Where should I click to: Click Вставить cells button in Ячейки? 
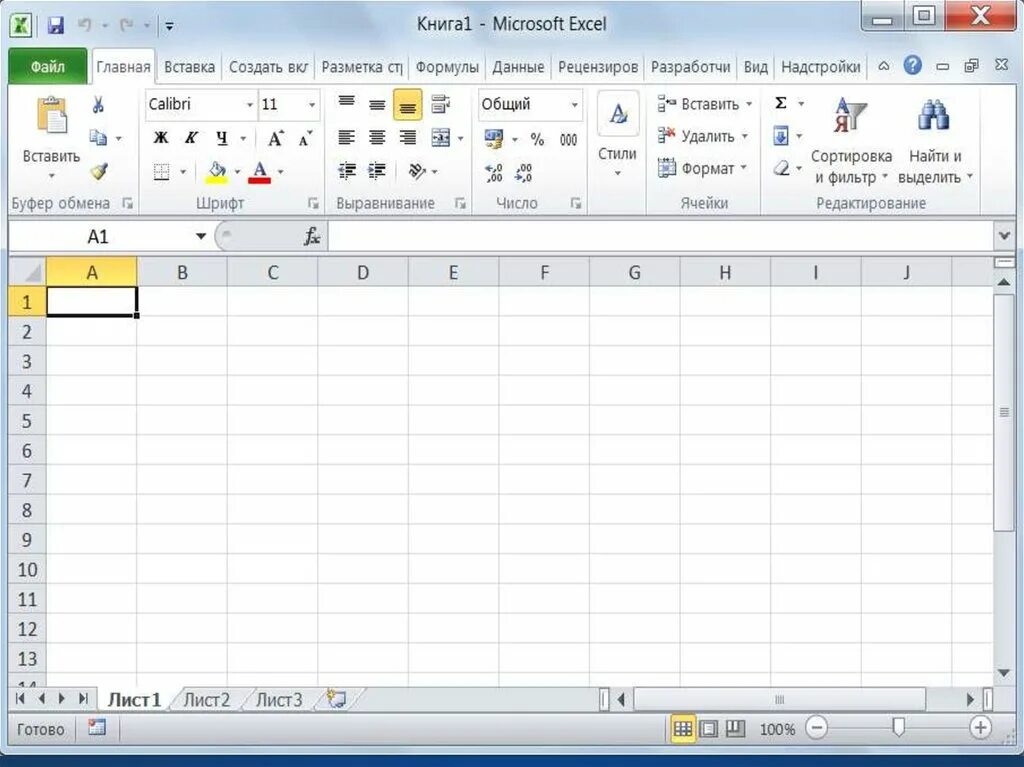click(705, 104)
